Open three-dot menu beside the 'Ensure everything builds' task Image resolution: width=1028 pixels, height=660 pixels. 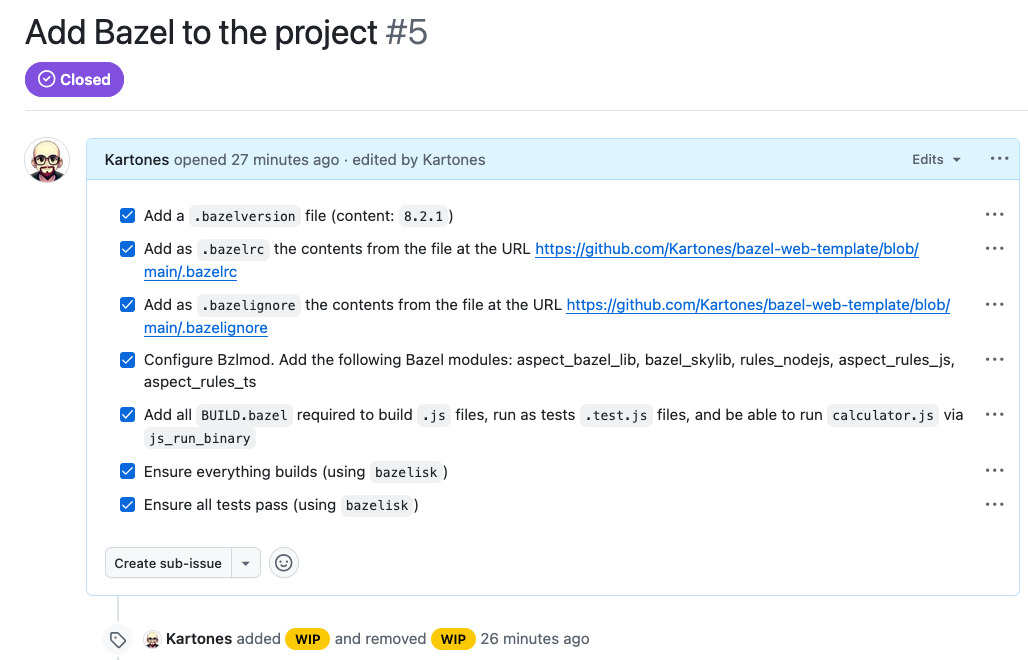point(994,471)
